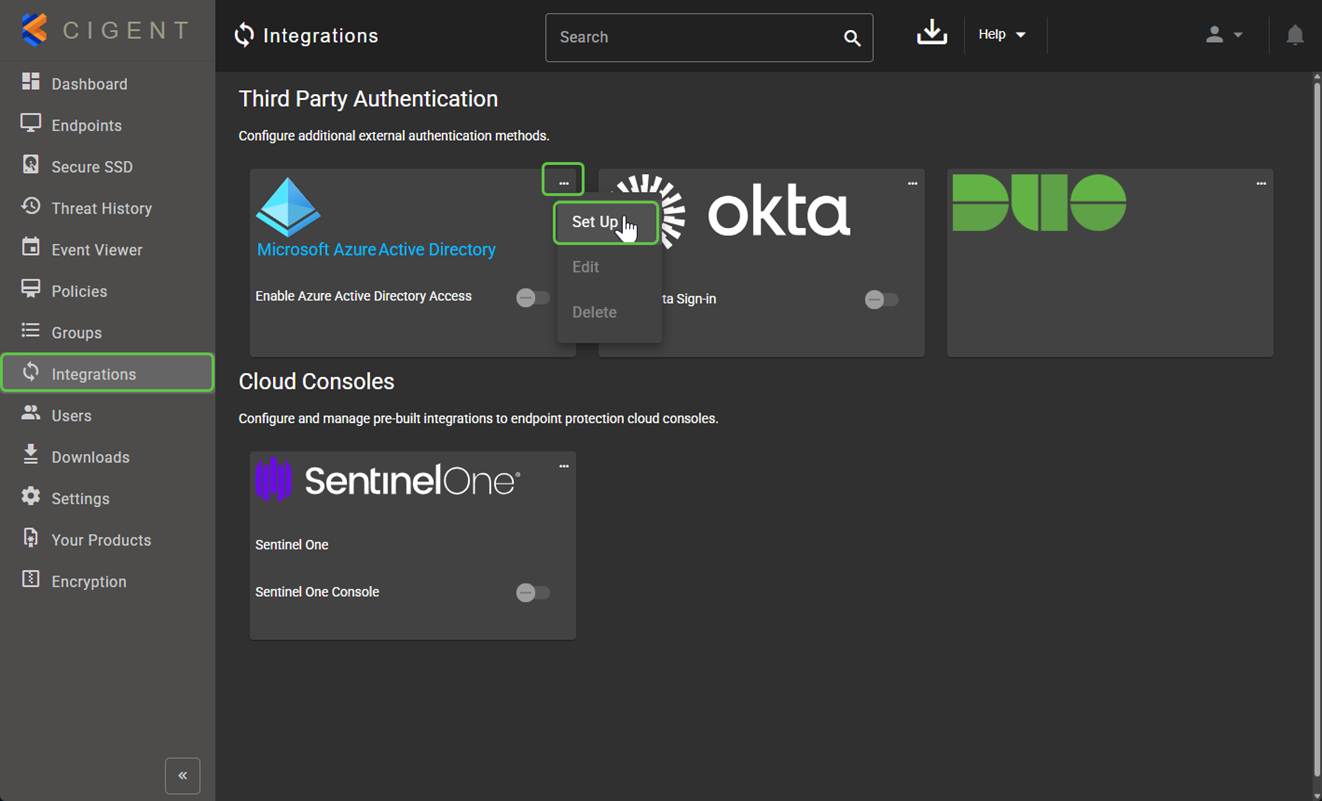Open the SentinelOne card three-dot menu

tap(564, 467)
